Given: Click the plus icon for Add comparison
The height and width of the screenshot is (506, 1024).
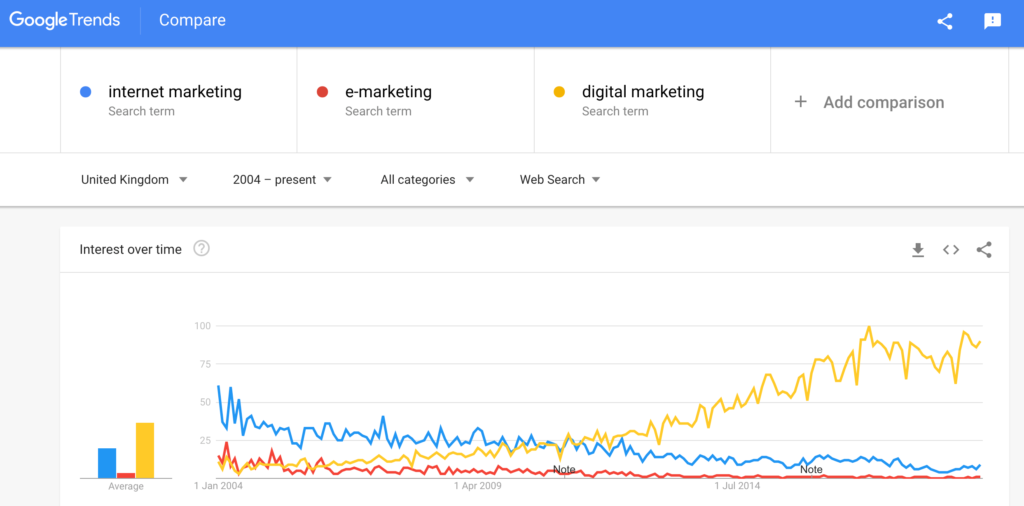Looking at the screenshot, I should click(x=800, y=102).
